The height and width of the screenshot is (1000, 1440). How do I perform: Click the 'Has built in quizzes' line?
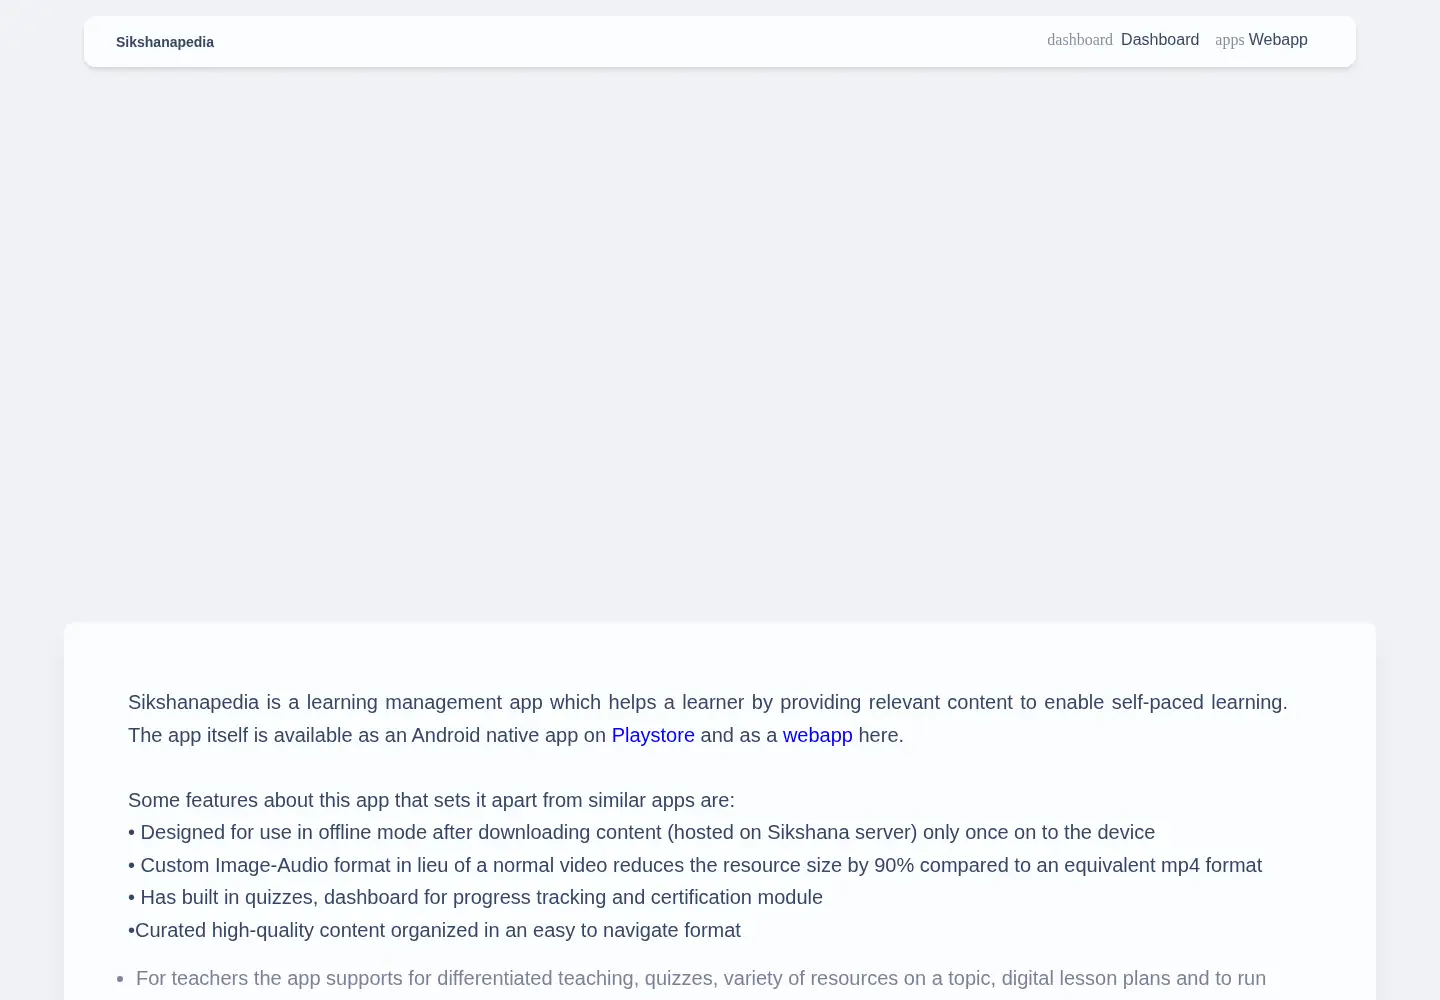tap(475, 897)
